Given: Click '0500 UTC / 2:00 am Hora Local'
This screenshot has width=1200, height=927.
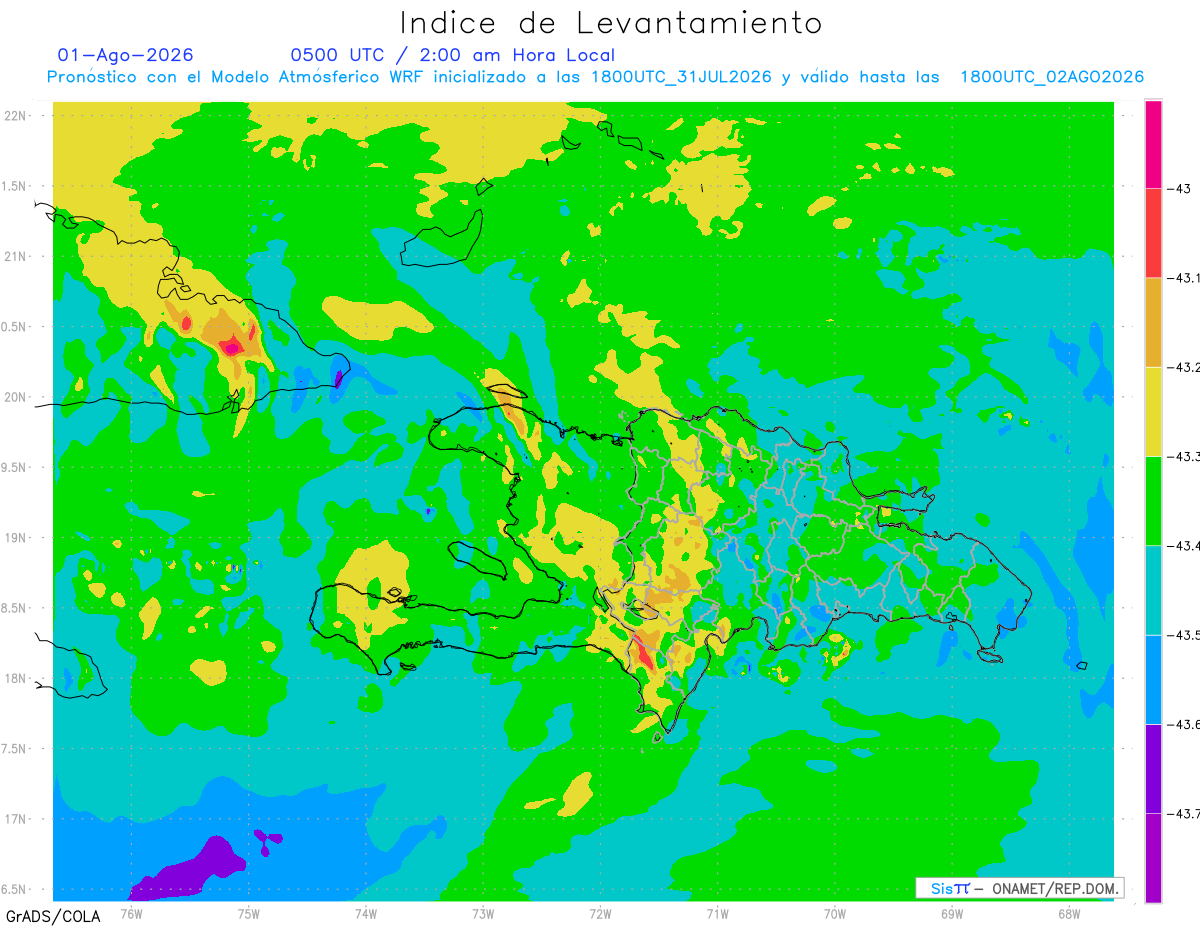Looking at the screenshot, I should click(x=452, y=55).
